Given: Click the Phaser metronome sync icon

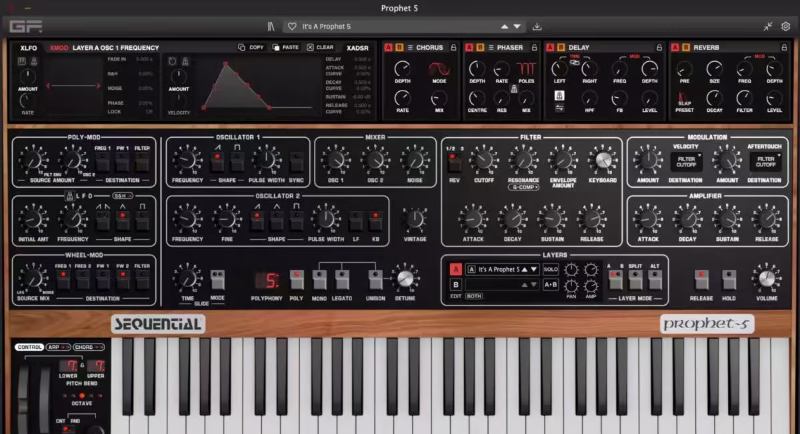Looking at the screenshot, I should coord(514,89).
